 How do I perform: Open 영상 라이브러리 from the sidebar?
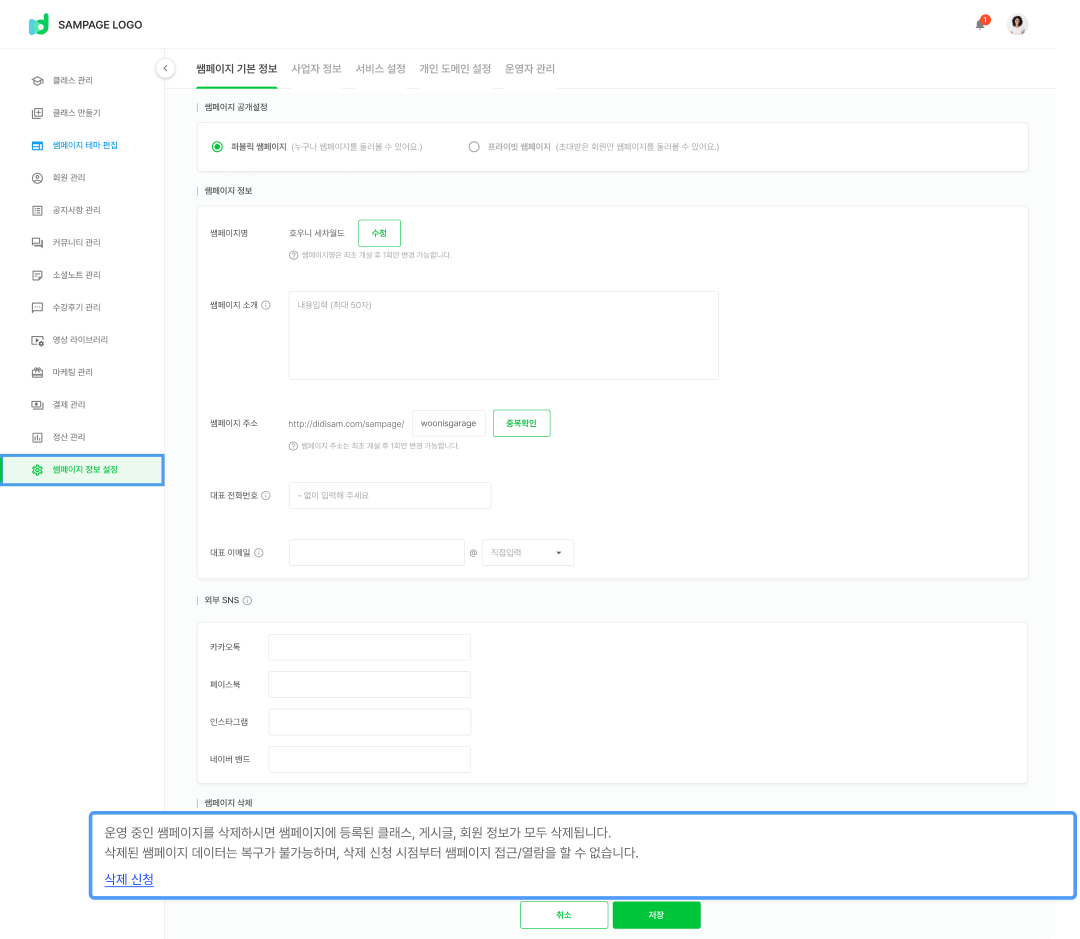point(80,340)
